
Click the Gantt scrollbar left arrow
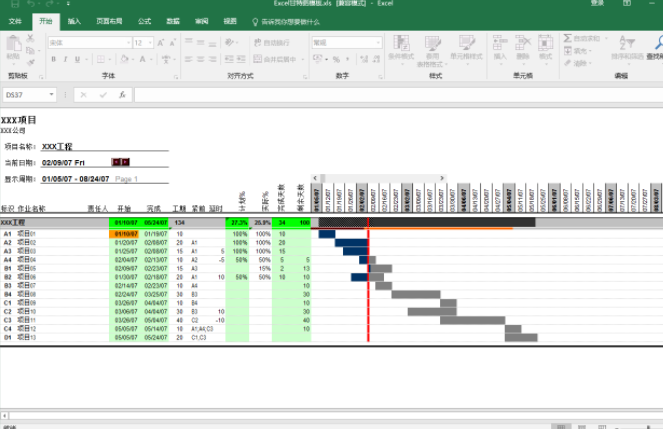click(x=315, y=178)
